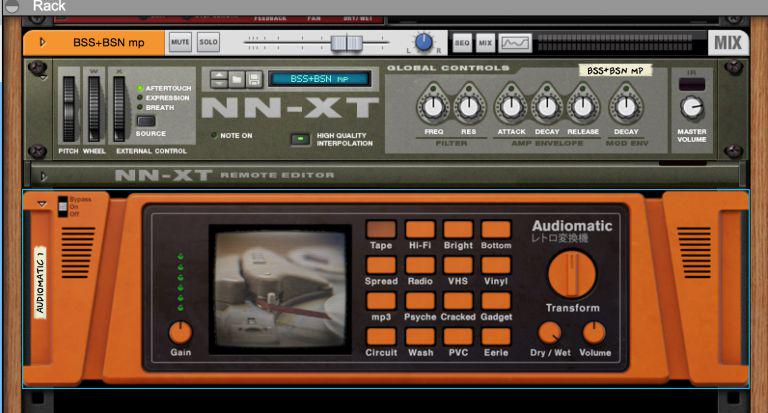
Task: Select the Bright preset button
Action: click(x=458, y=229)
